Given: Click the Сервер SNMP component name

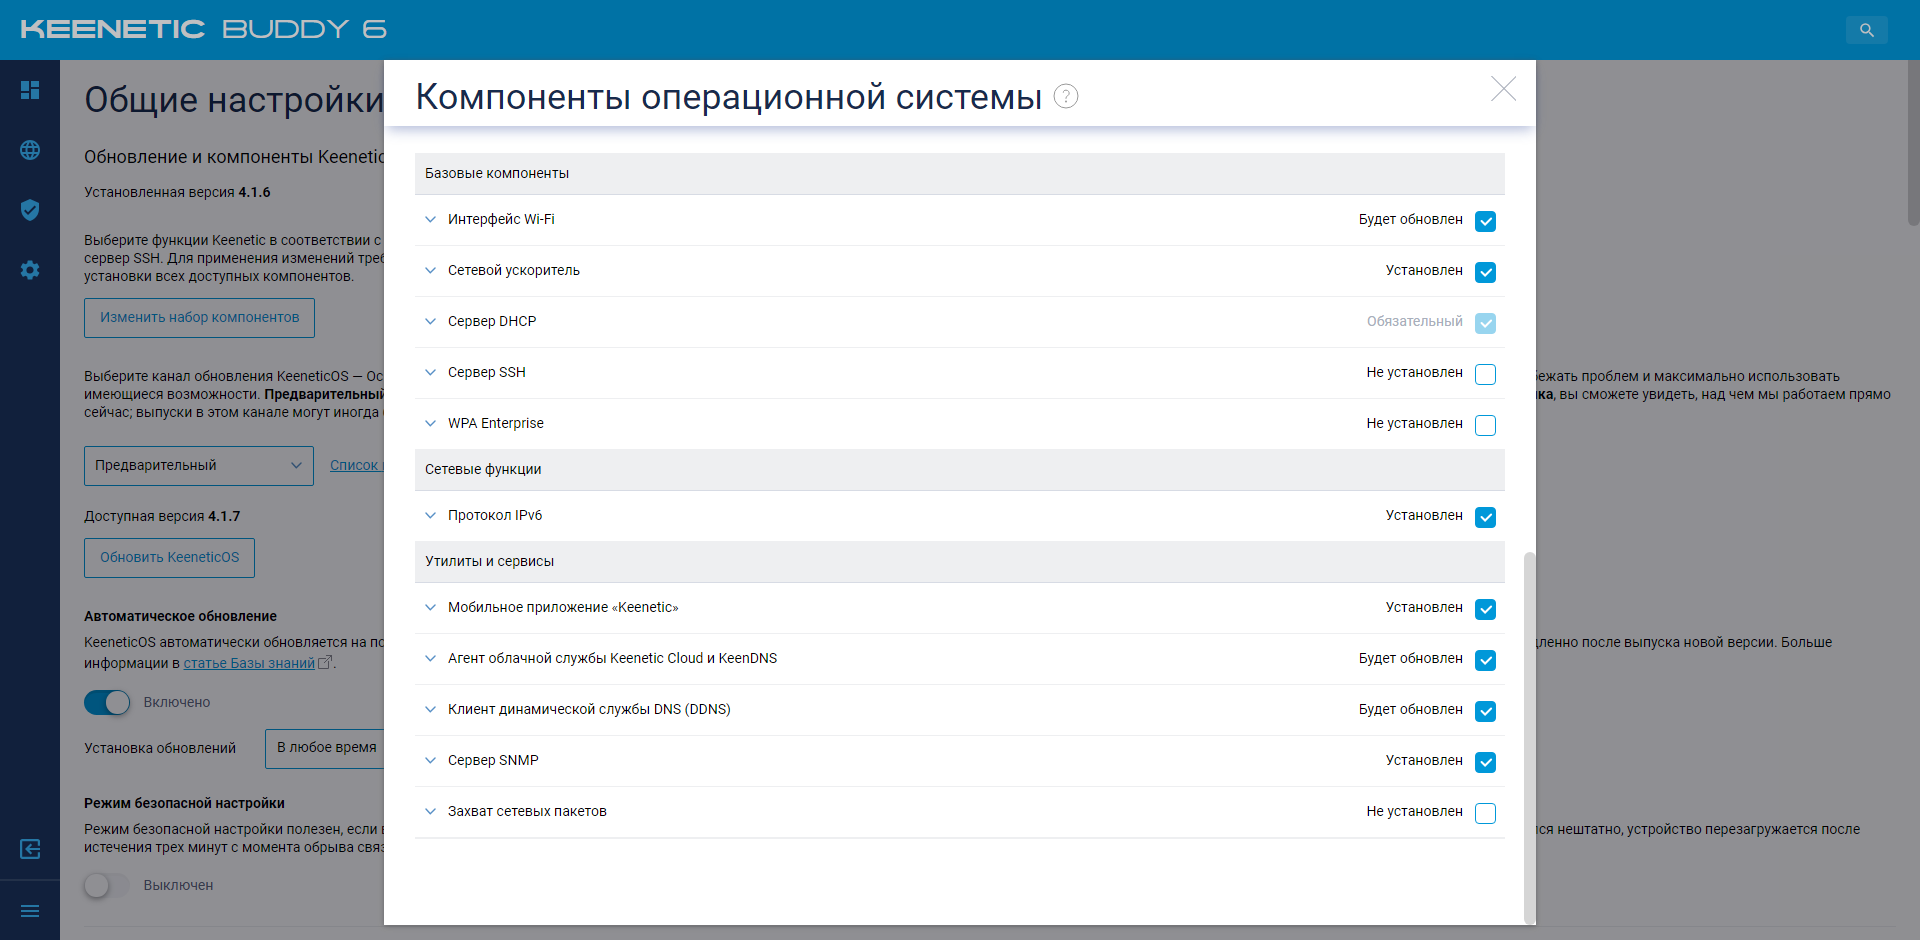Looking at the screenshot, I should [493, 760].
